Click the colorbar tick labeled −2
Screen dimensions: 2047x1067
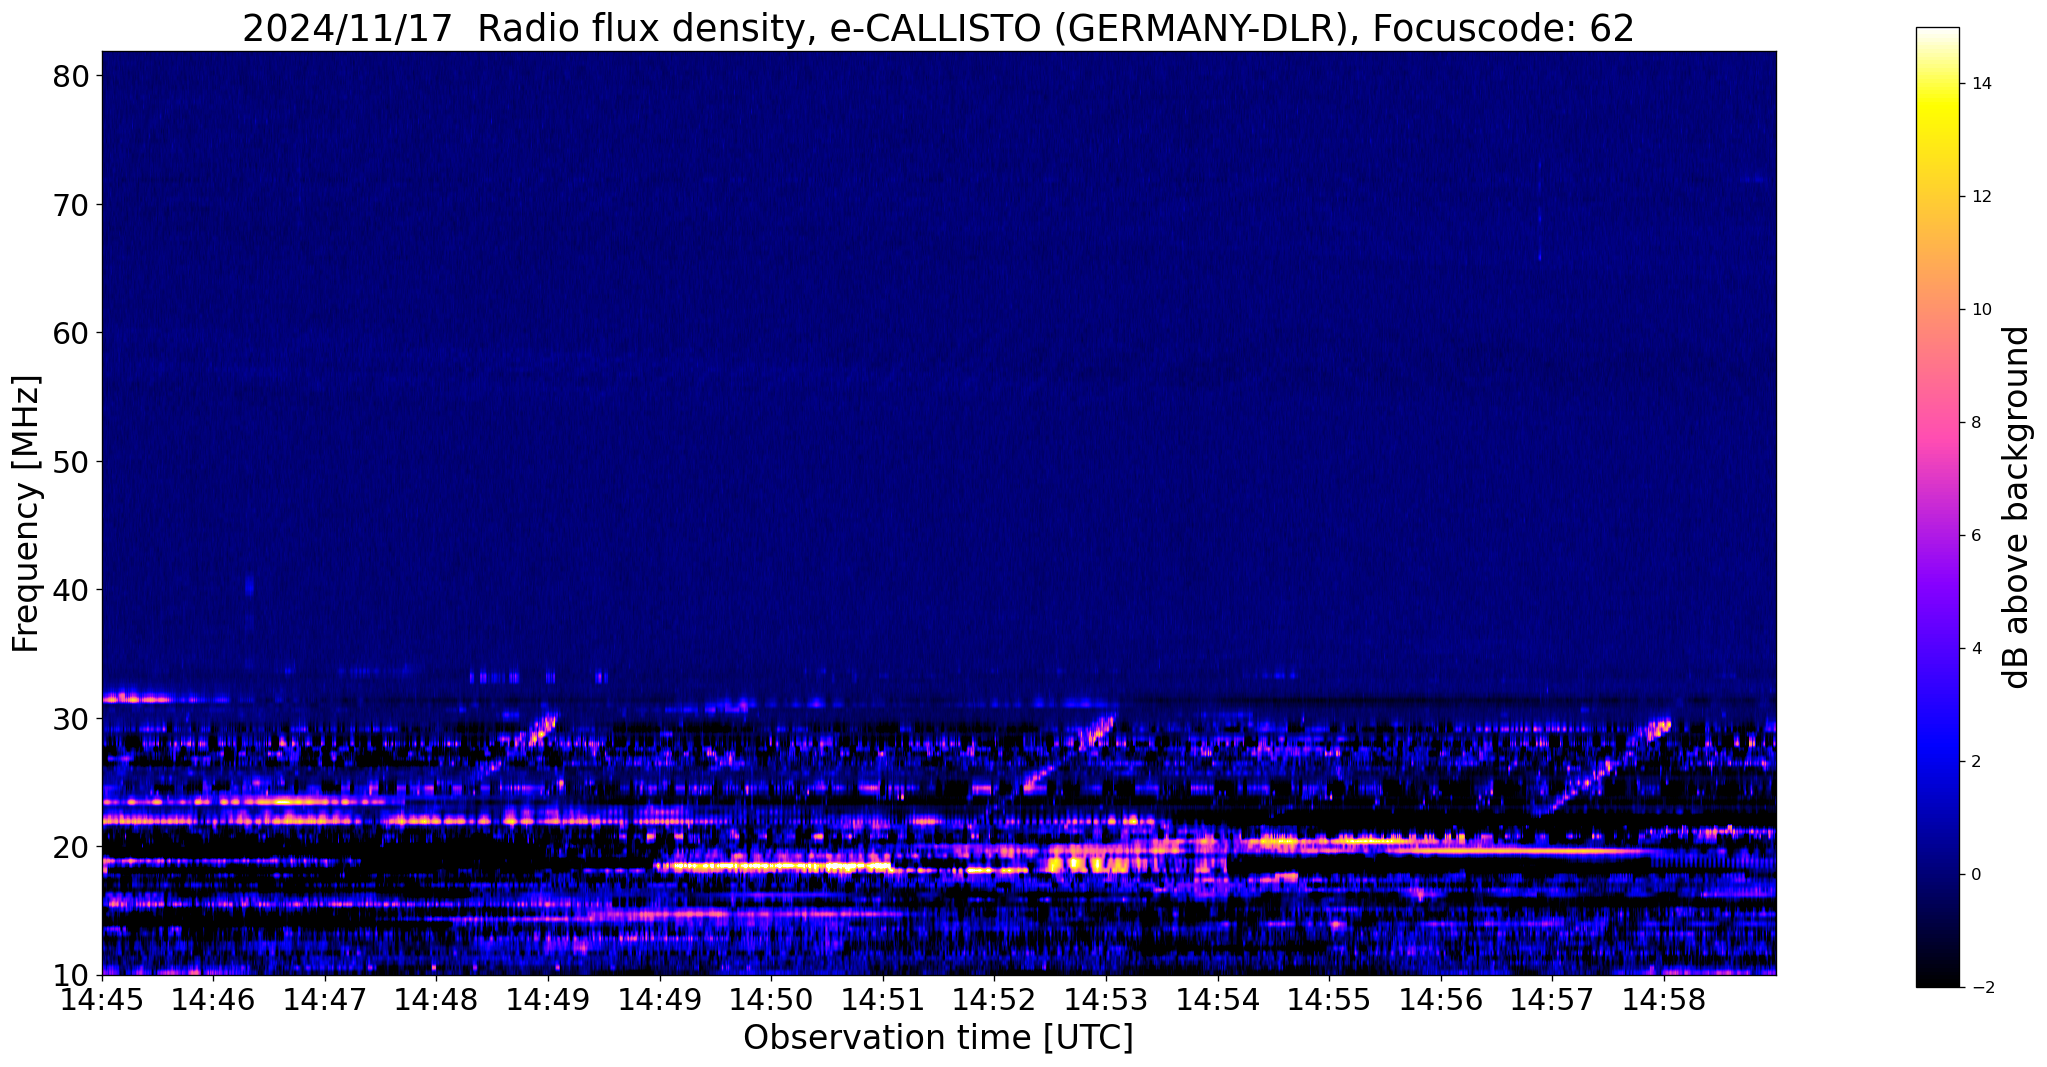pyautogui.click(x=1982, y=988)
